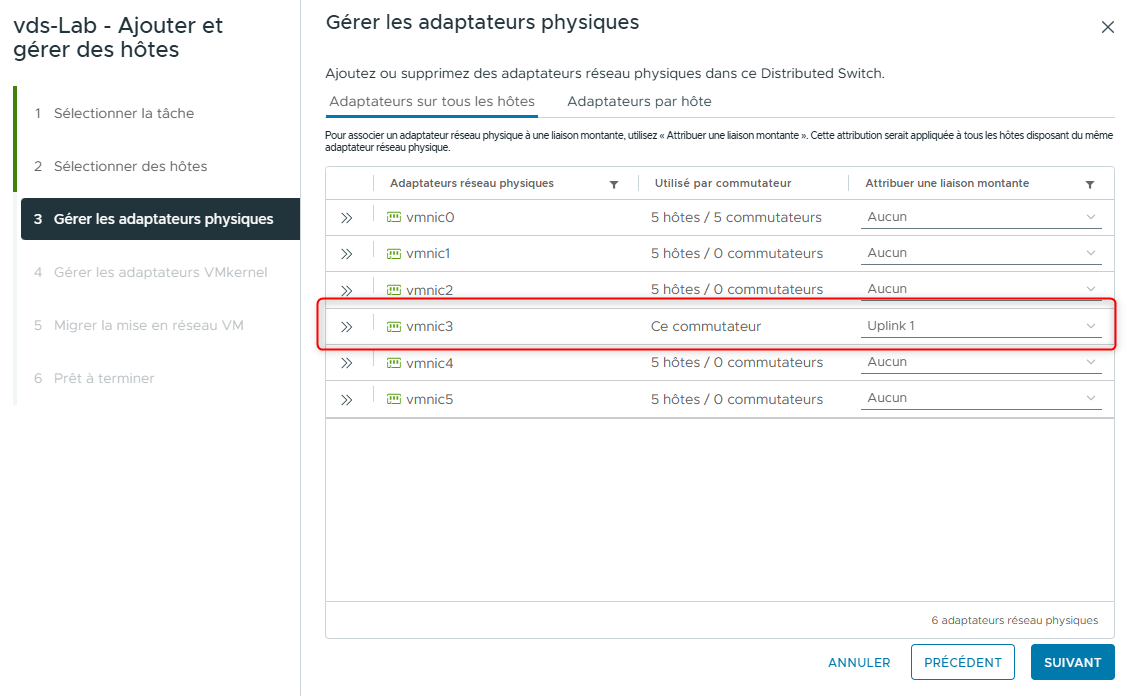Screen dimensions: 1128x696
Task: Click the PRÉCÉDENT button
Action: [x=962, y=662]
